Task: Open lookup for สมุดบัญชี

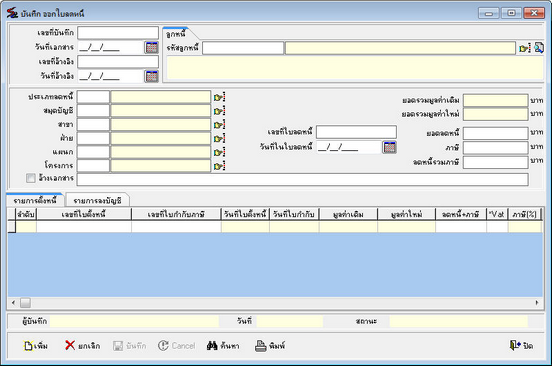Action: coord(219,111)
